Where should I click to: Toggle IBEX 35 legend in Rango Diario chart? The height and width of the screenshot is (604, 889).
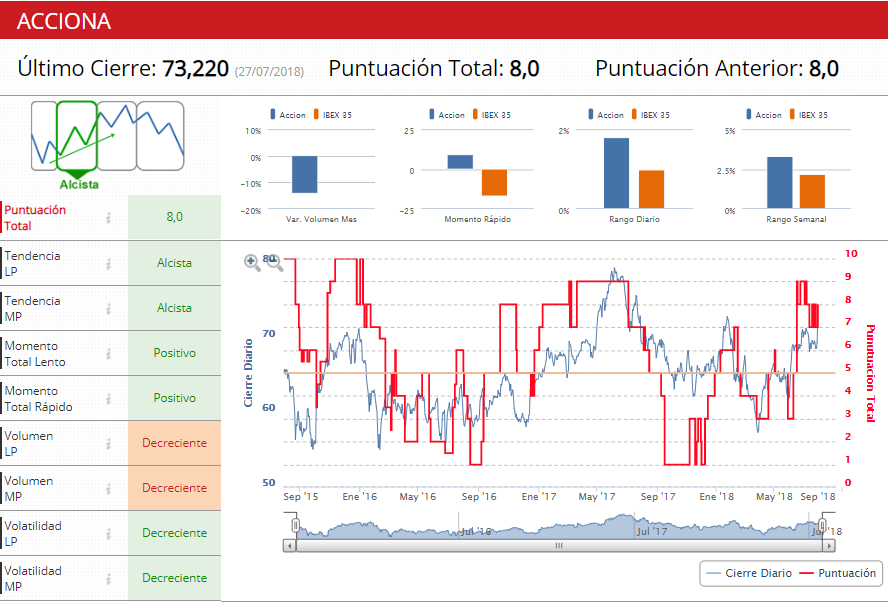pos(650,115)
